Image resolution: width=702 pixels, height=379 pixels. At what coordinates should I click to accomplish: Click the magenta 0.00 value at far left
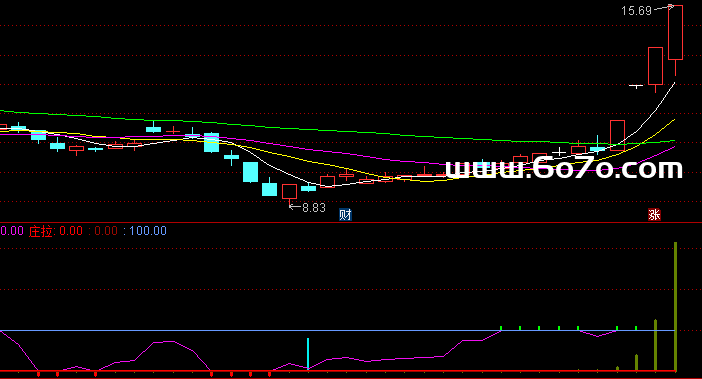12,231
